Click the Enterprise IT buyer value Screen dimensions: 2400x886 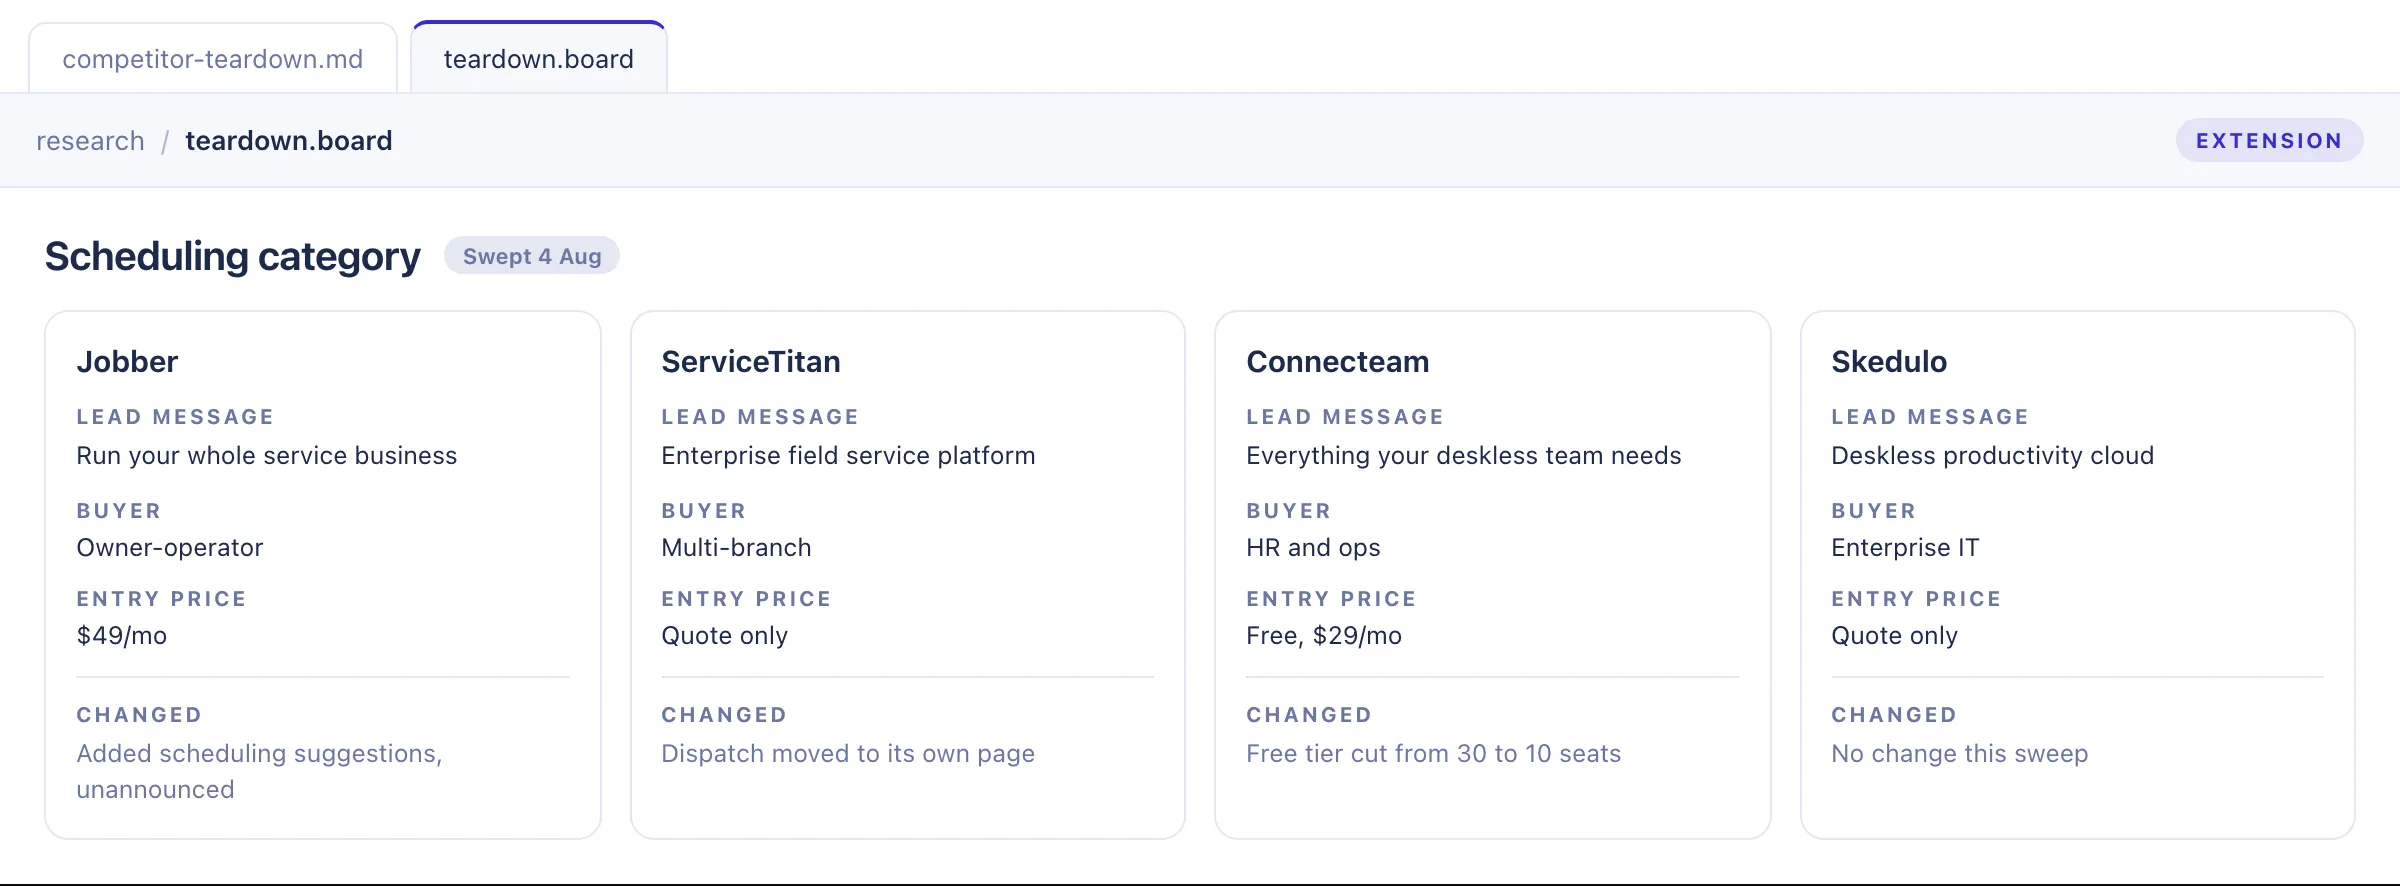[x=1905, y=548]
